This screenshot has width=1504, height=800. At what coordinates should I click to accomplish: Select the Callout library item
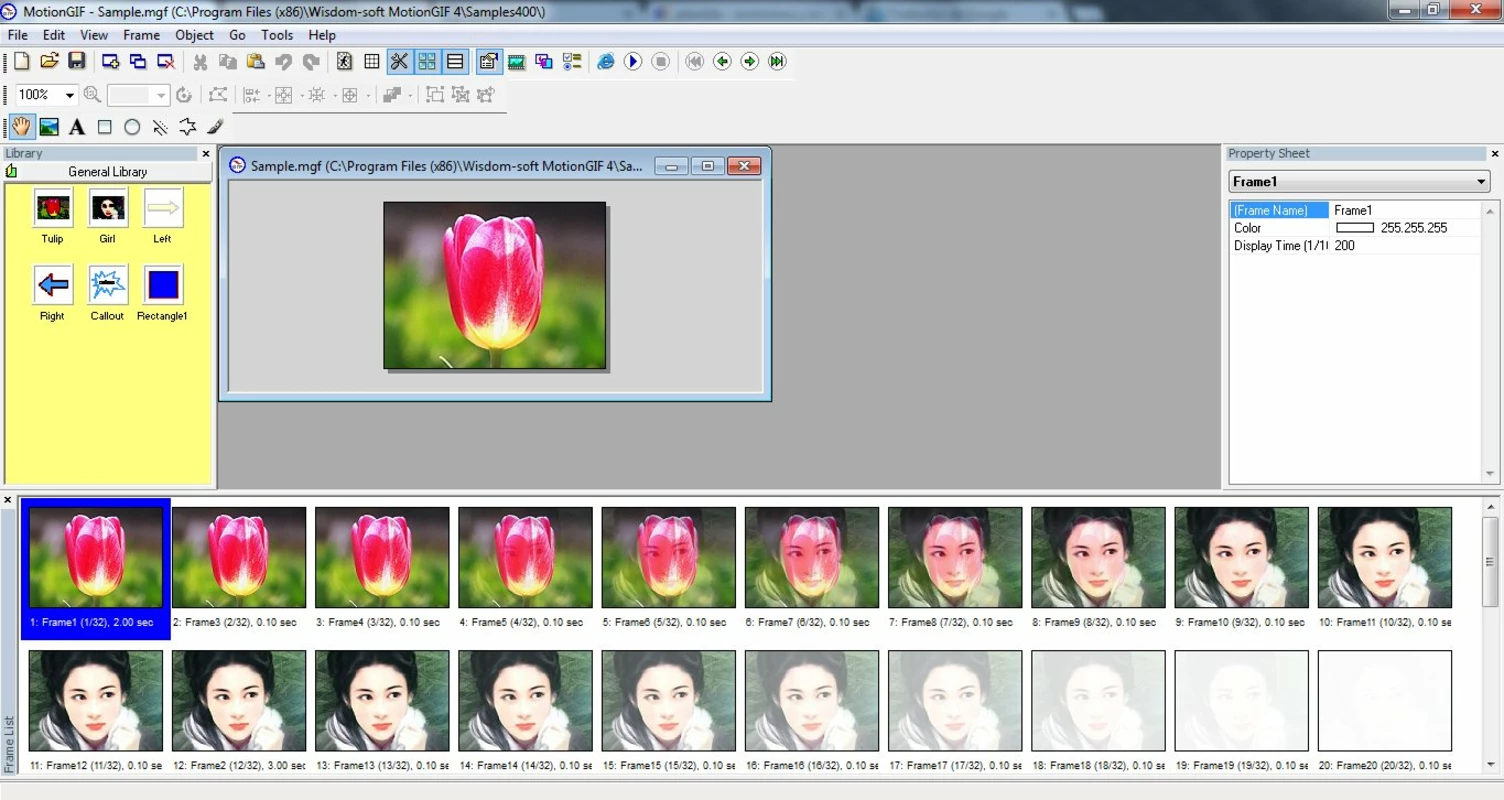click(x=107, y=293)
